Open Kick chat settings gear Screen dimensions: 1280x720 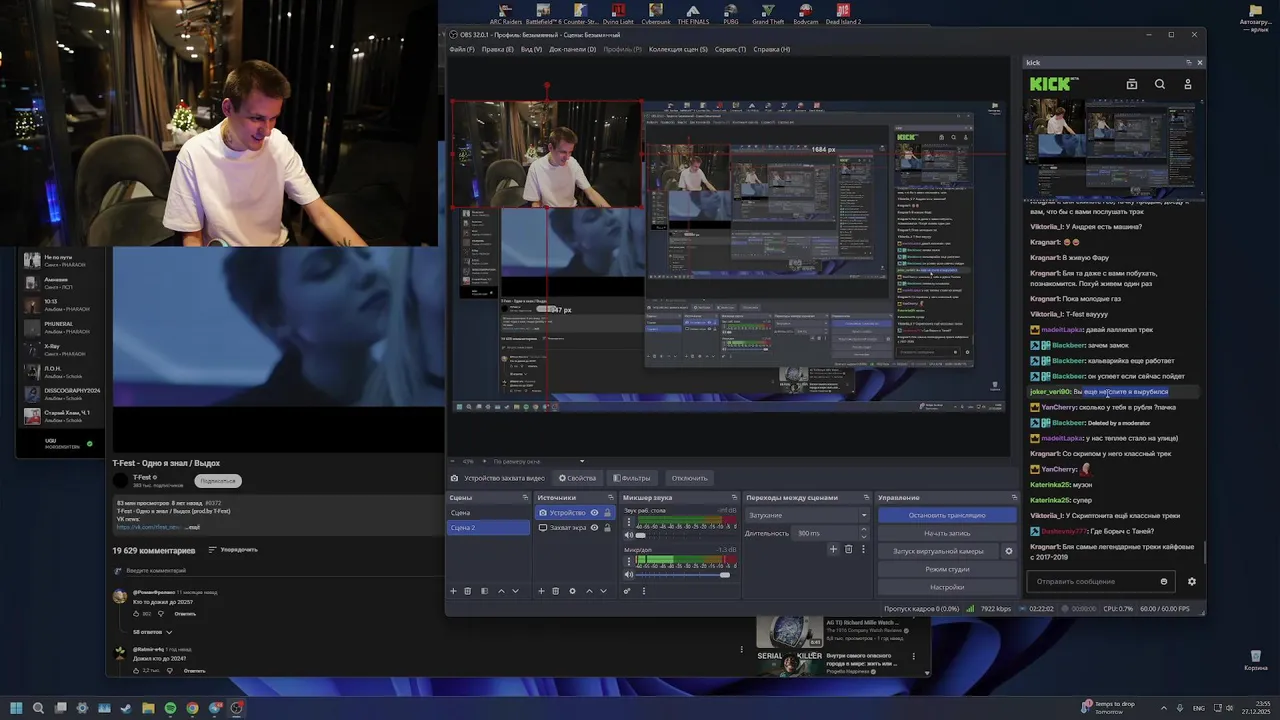point(1191,581)
